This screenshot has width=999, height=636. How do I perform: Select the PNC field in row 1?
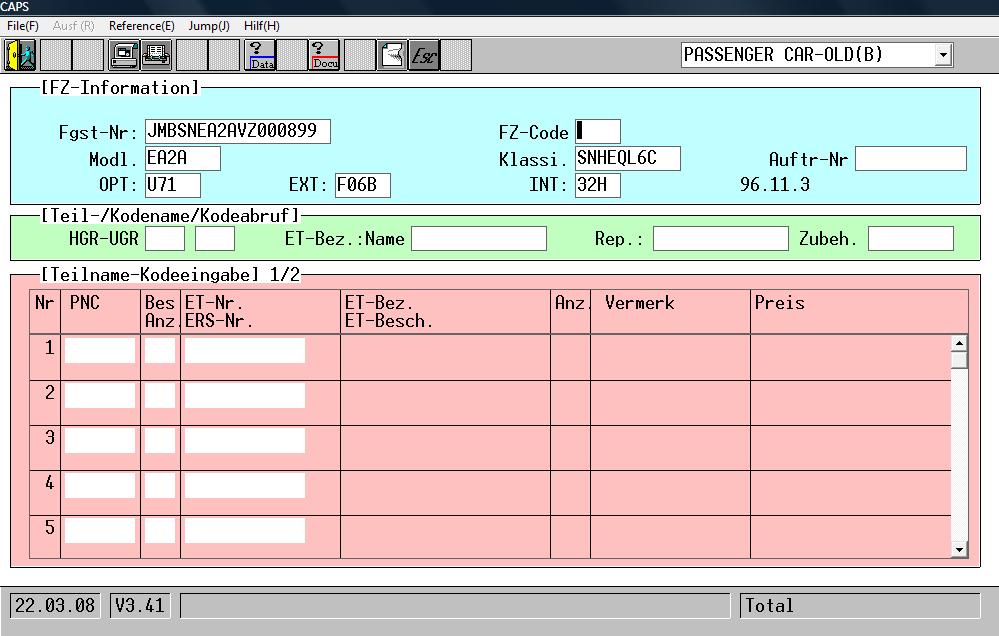[x=100, y=350]
